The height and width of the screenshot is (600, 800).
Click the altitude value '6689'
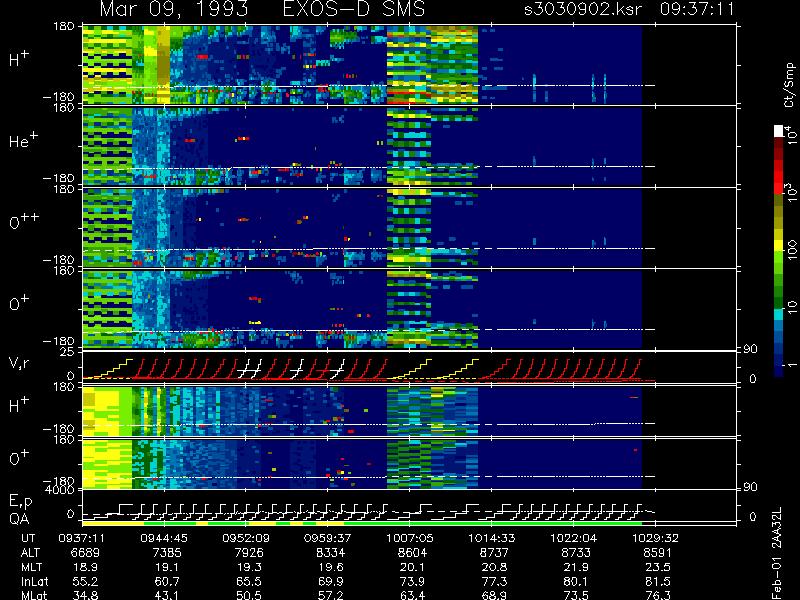85,553
